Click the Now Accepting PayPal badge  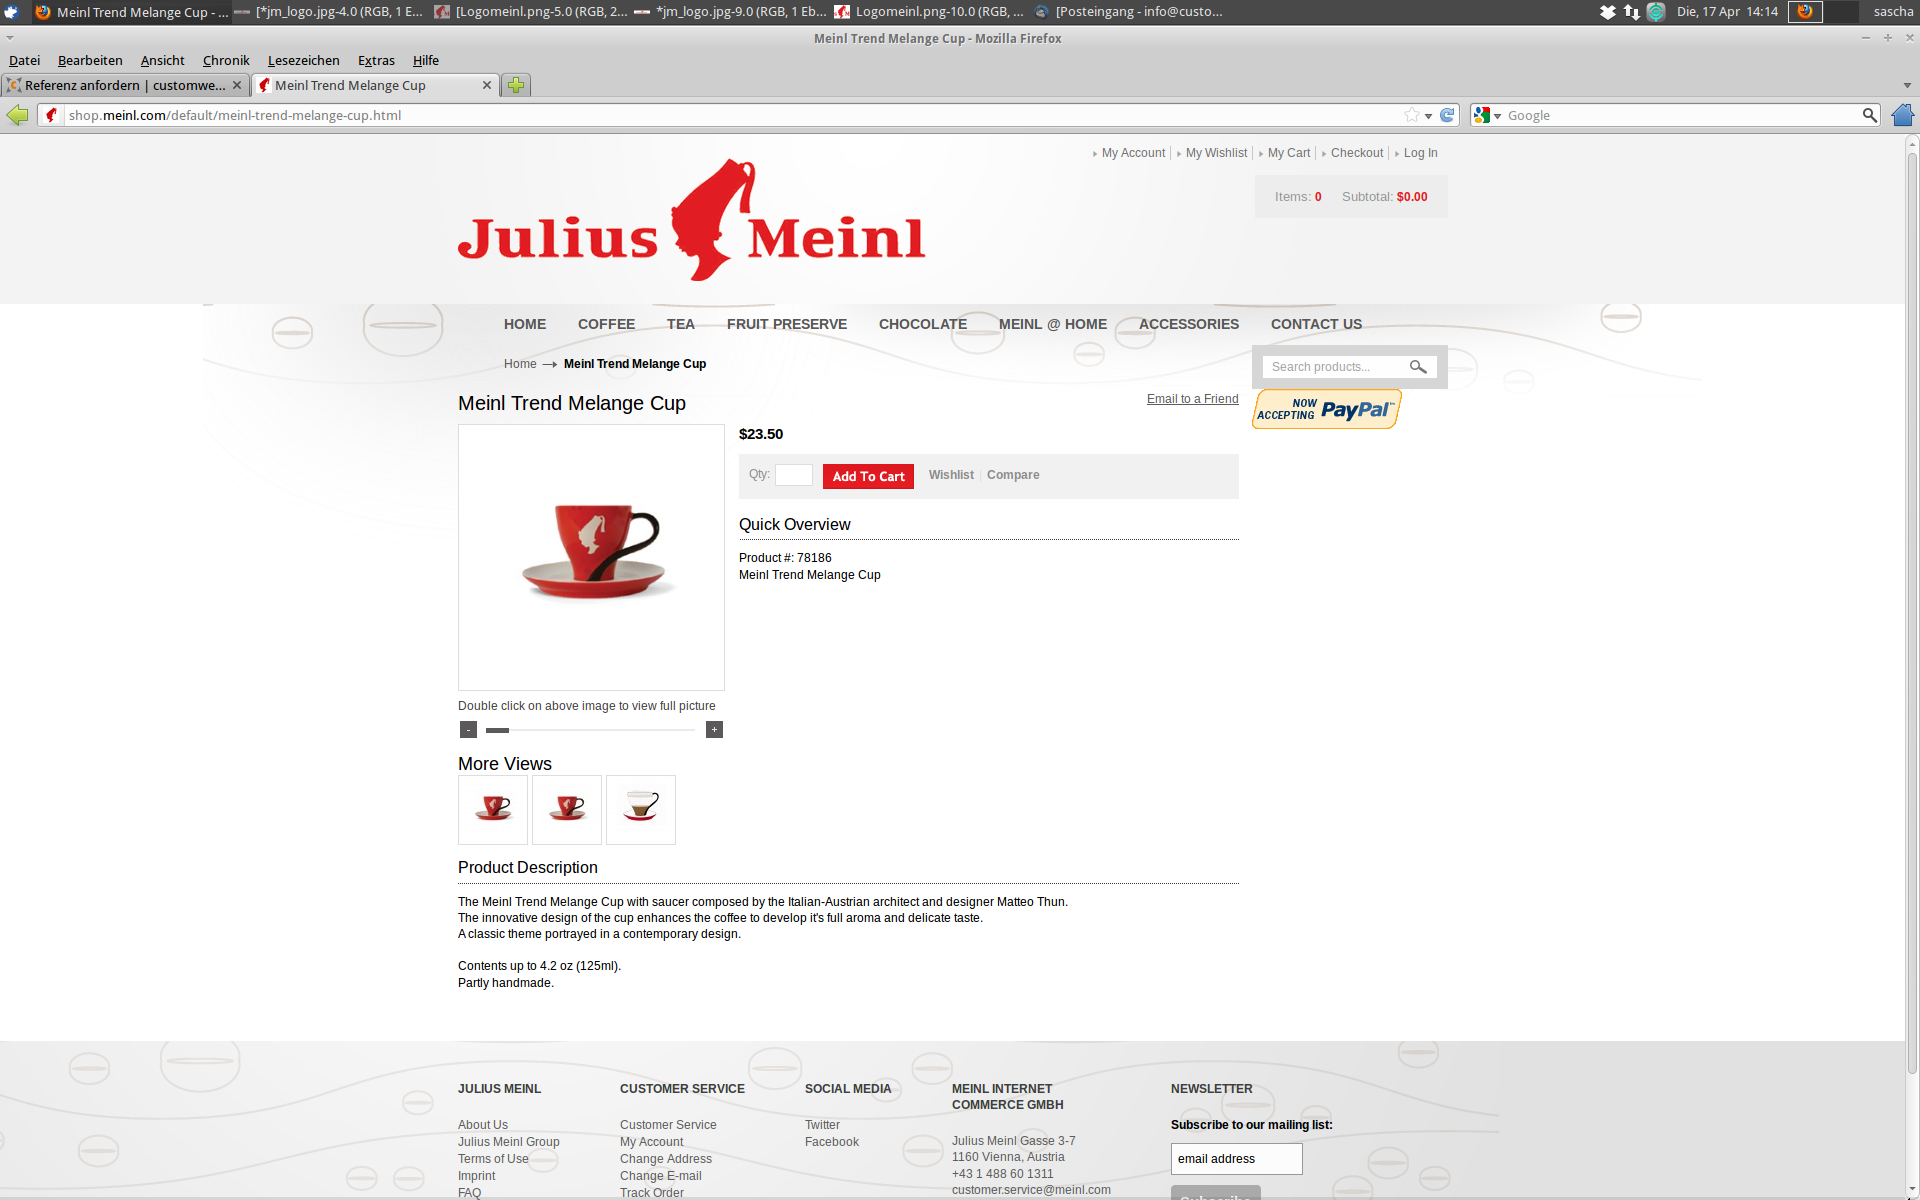(1327, 409)
